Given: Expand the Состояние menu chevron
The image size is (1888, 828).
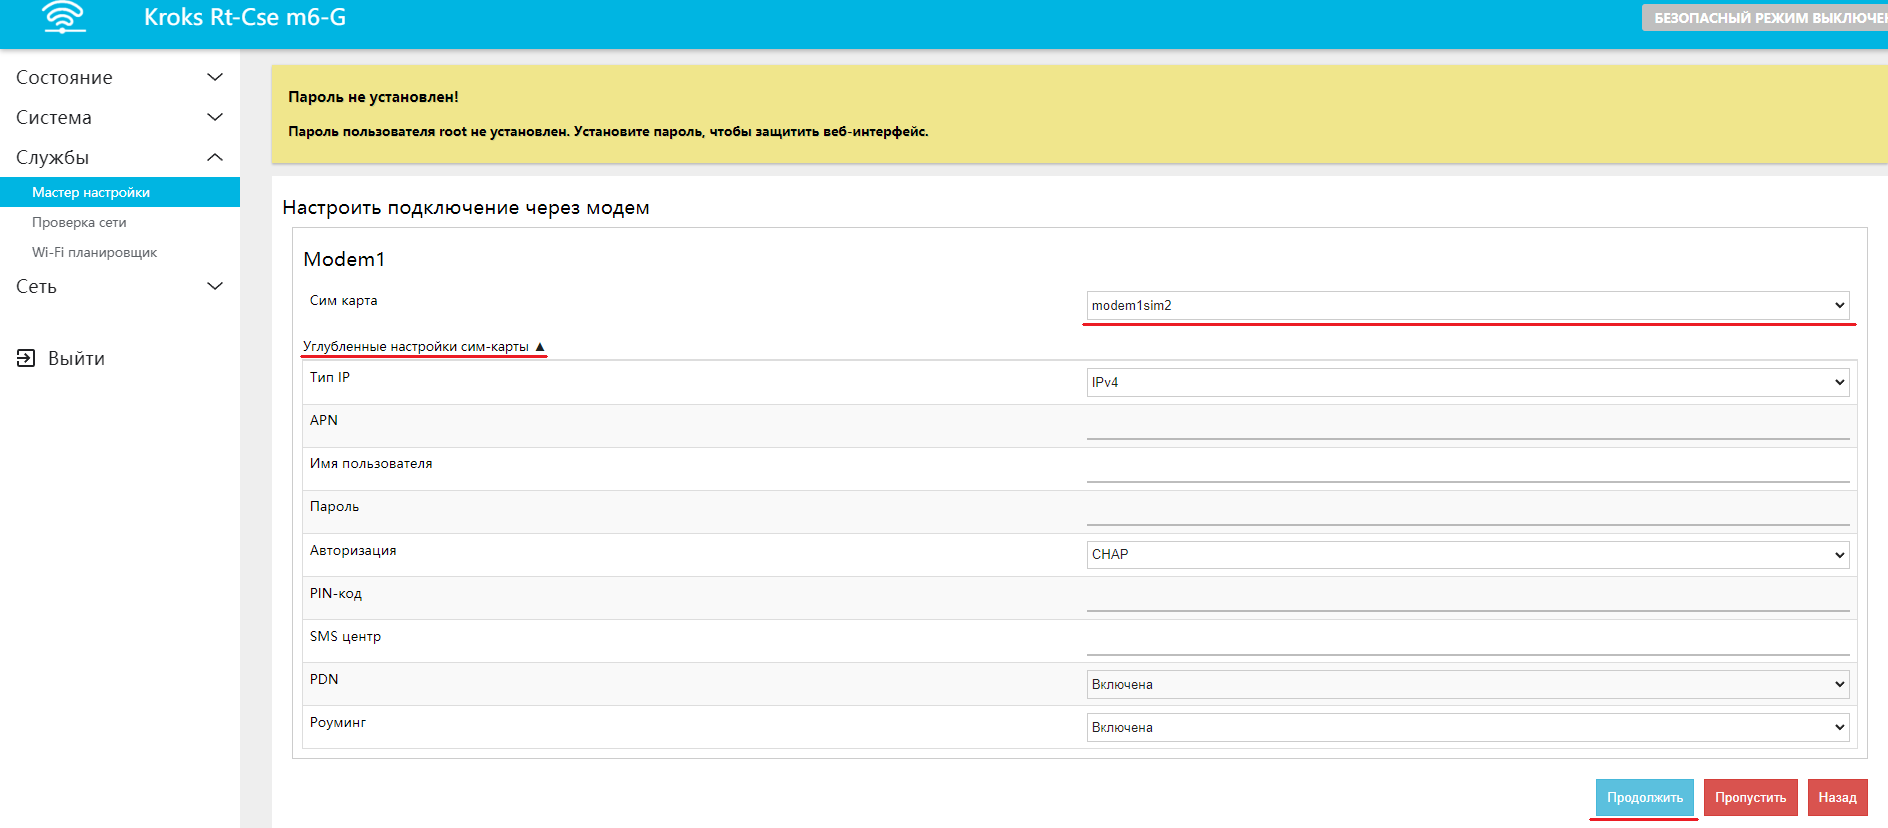Looking at the screenshot, I should pyautogui.click(x=214, y=78).
